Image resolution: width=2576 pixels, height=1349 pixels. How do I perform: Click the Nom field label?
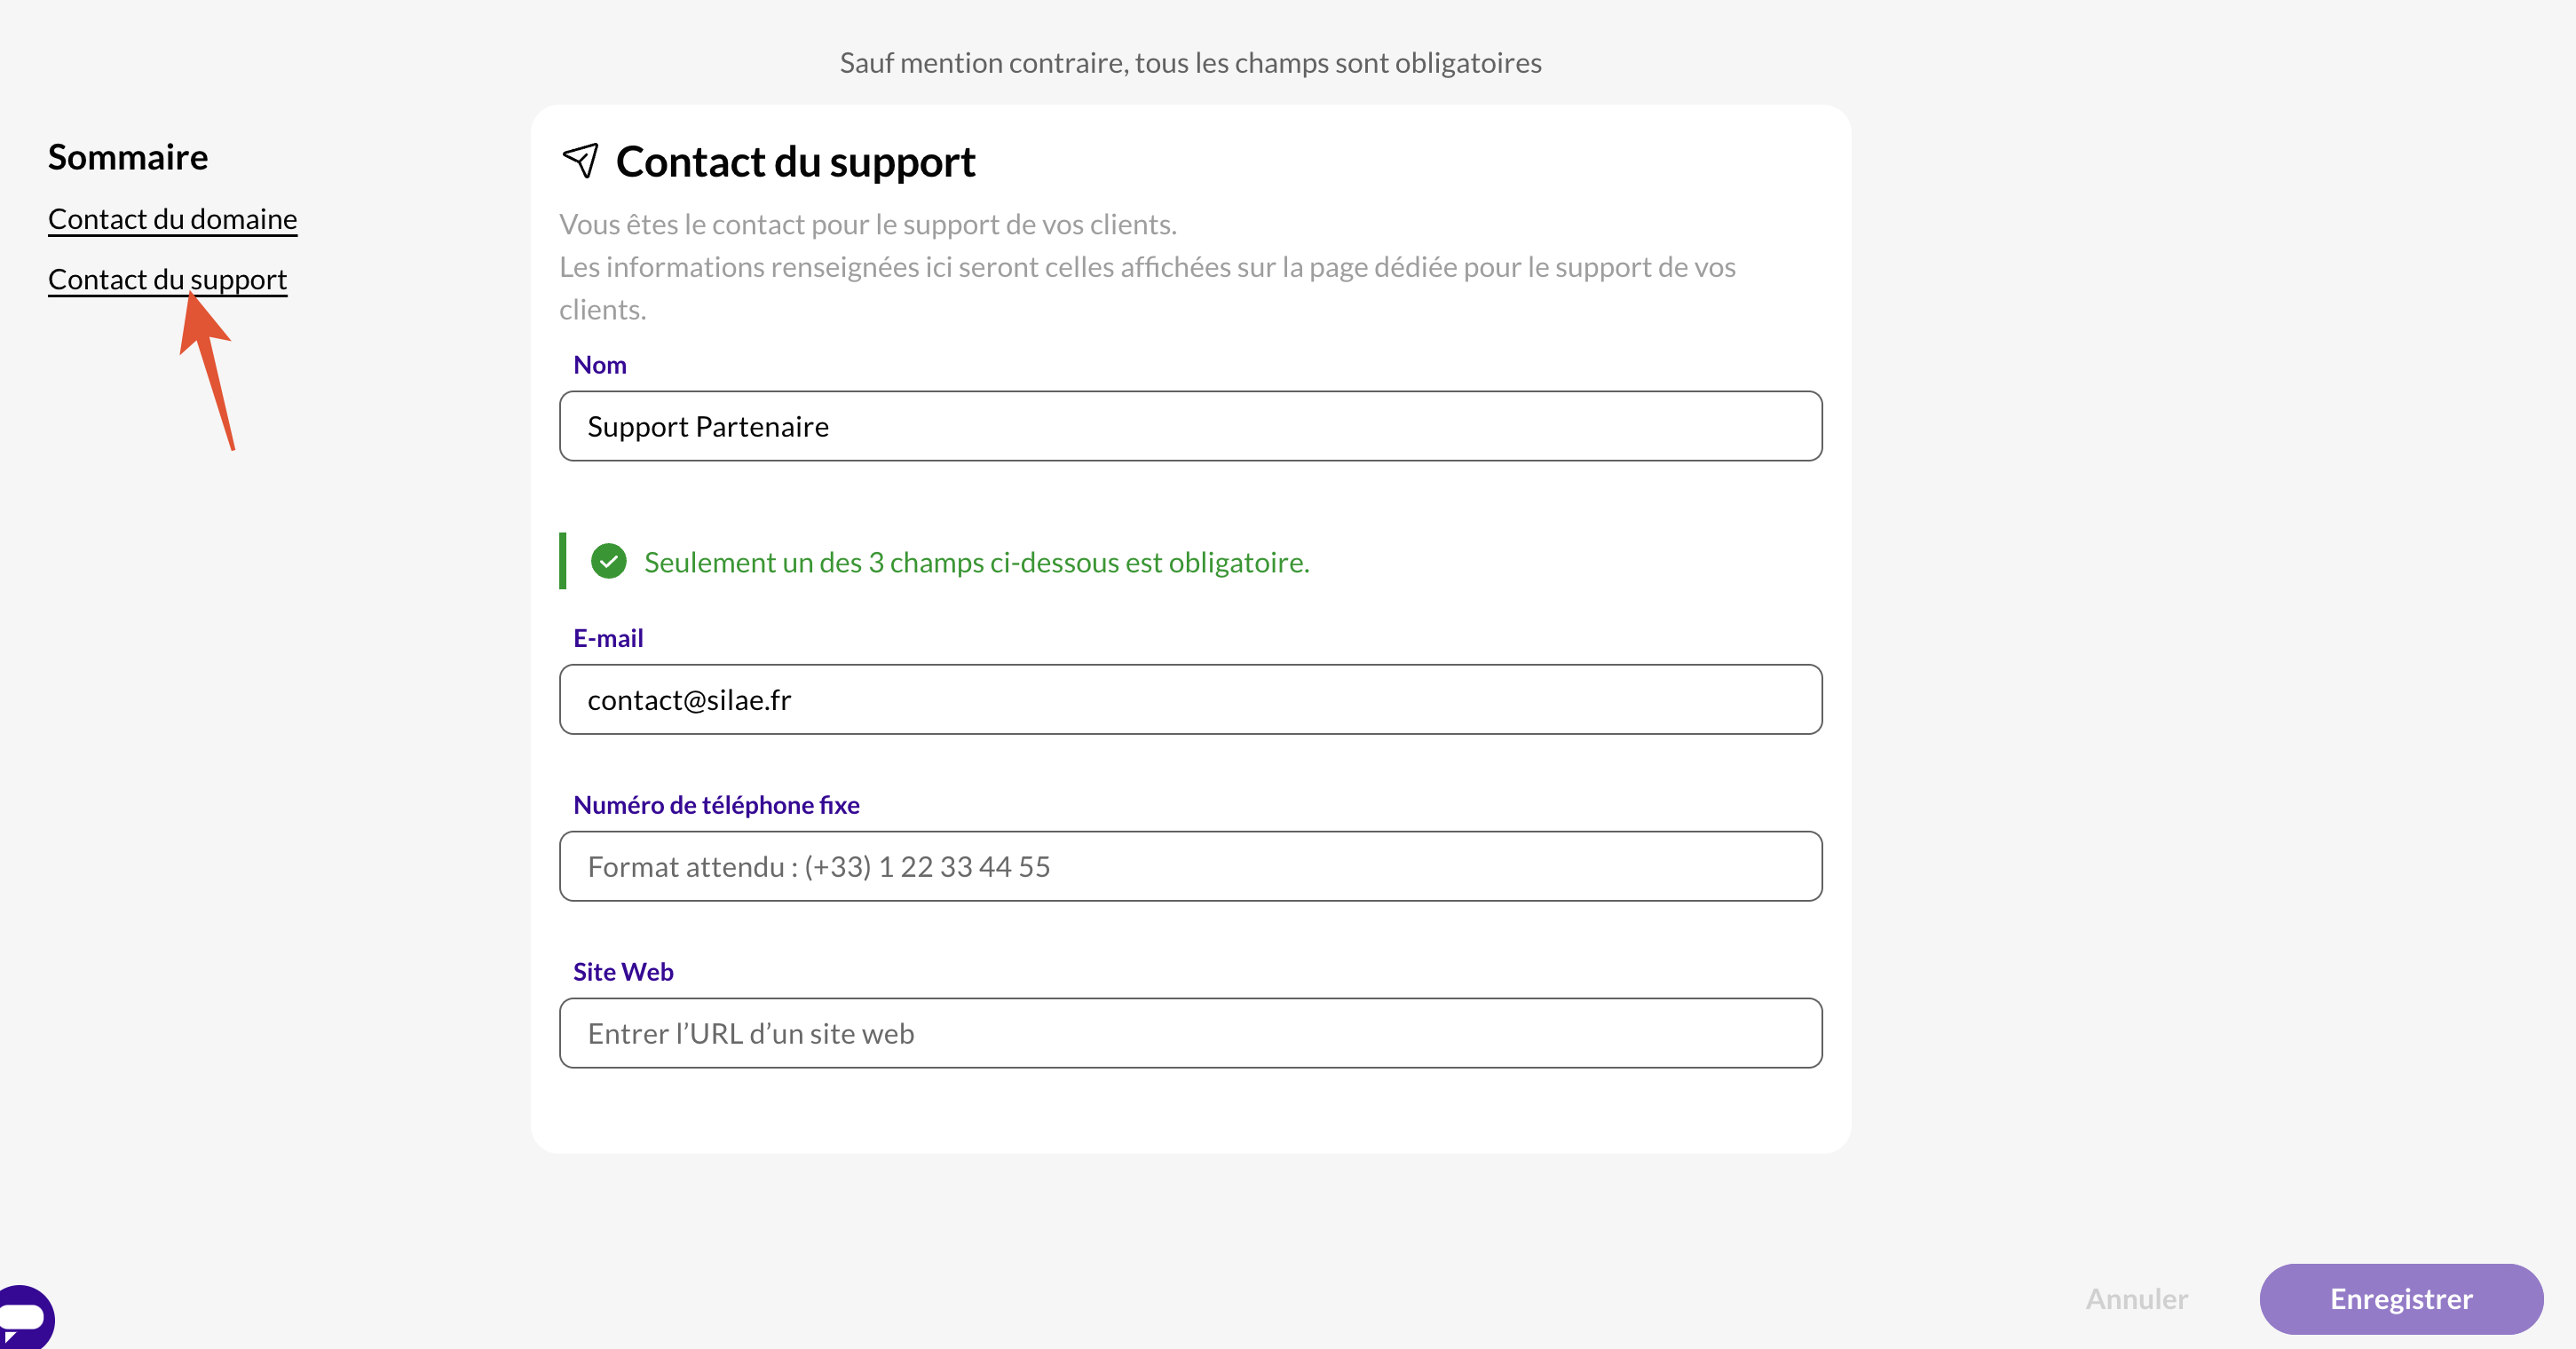pos(600,365)
